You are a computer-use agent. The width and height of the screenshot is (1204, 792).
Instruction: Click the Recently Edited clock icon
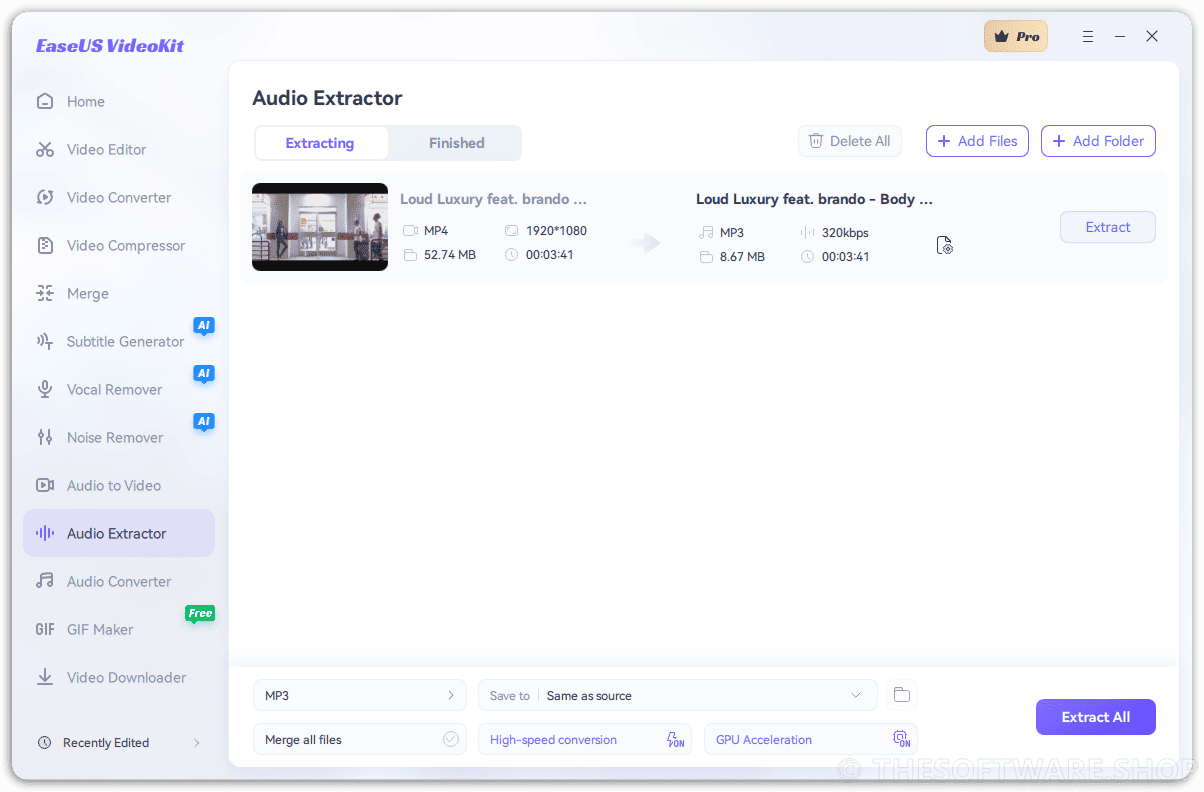(44, 743)
